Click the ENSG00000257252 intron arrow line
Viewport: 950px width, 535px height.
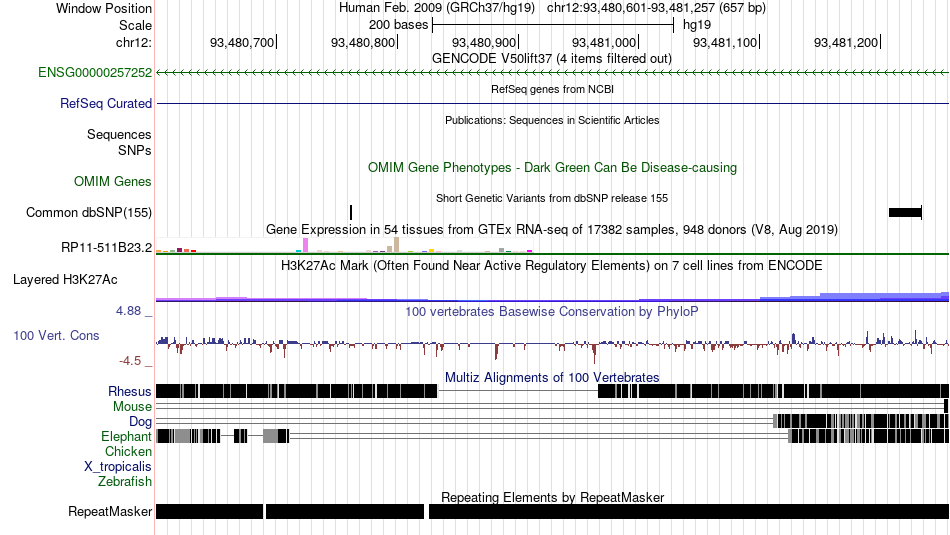(553, 73)
